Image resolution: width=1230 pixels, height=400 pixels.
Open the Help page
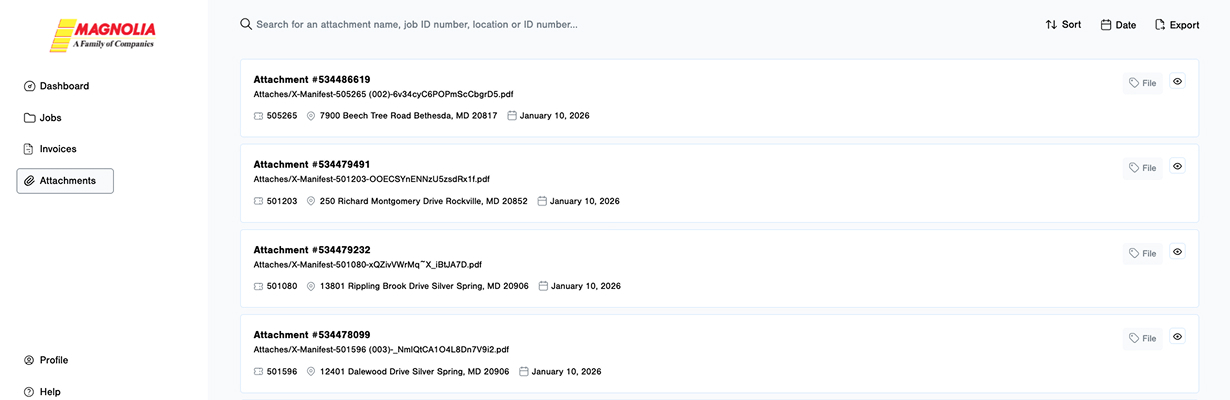(50, 392)
